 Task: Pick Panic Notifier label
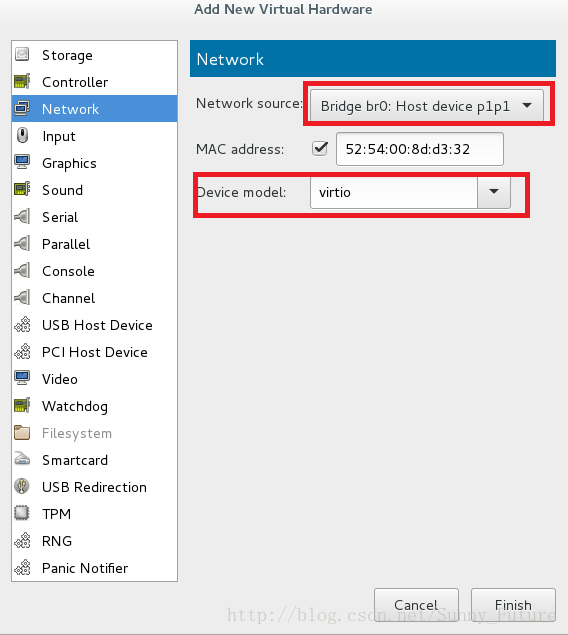(x=85, y=568)
